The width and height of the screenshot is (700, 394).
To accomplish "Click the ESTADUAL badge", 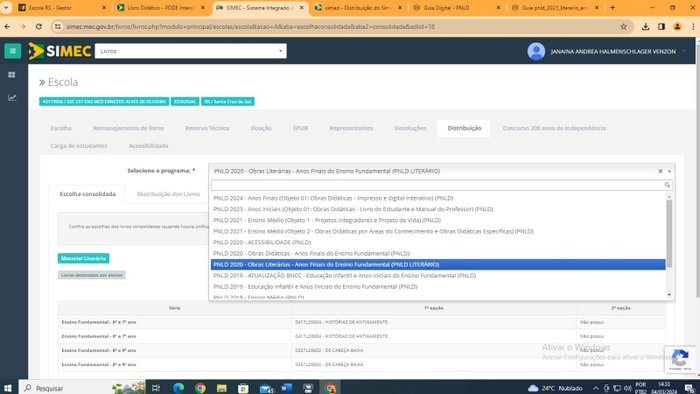I will tap(185, 101).
